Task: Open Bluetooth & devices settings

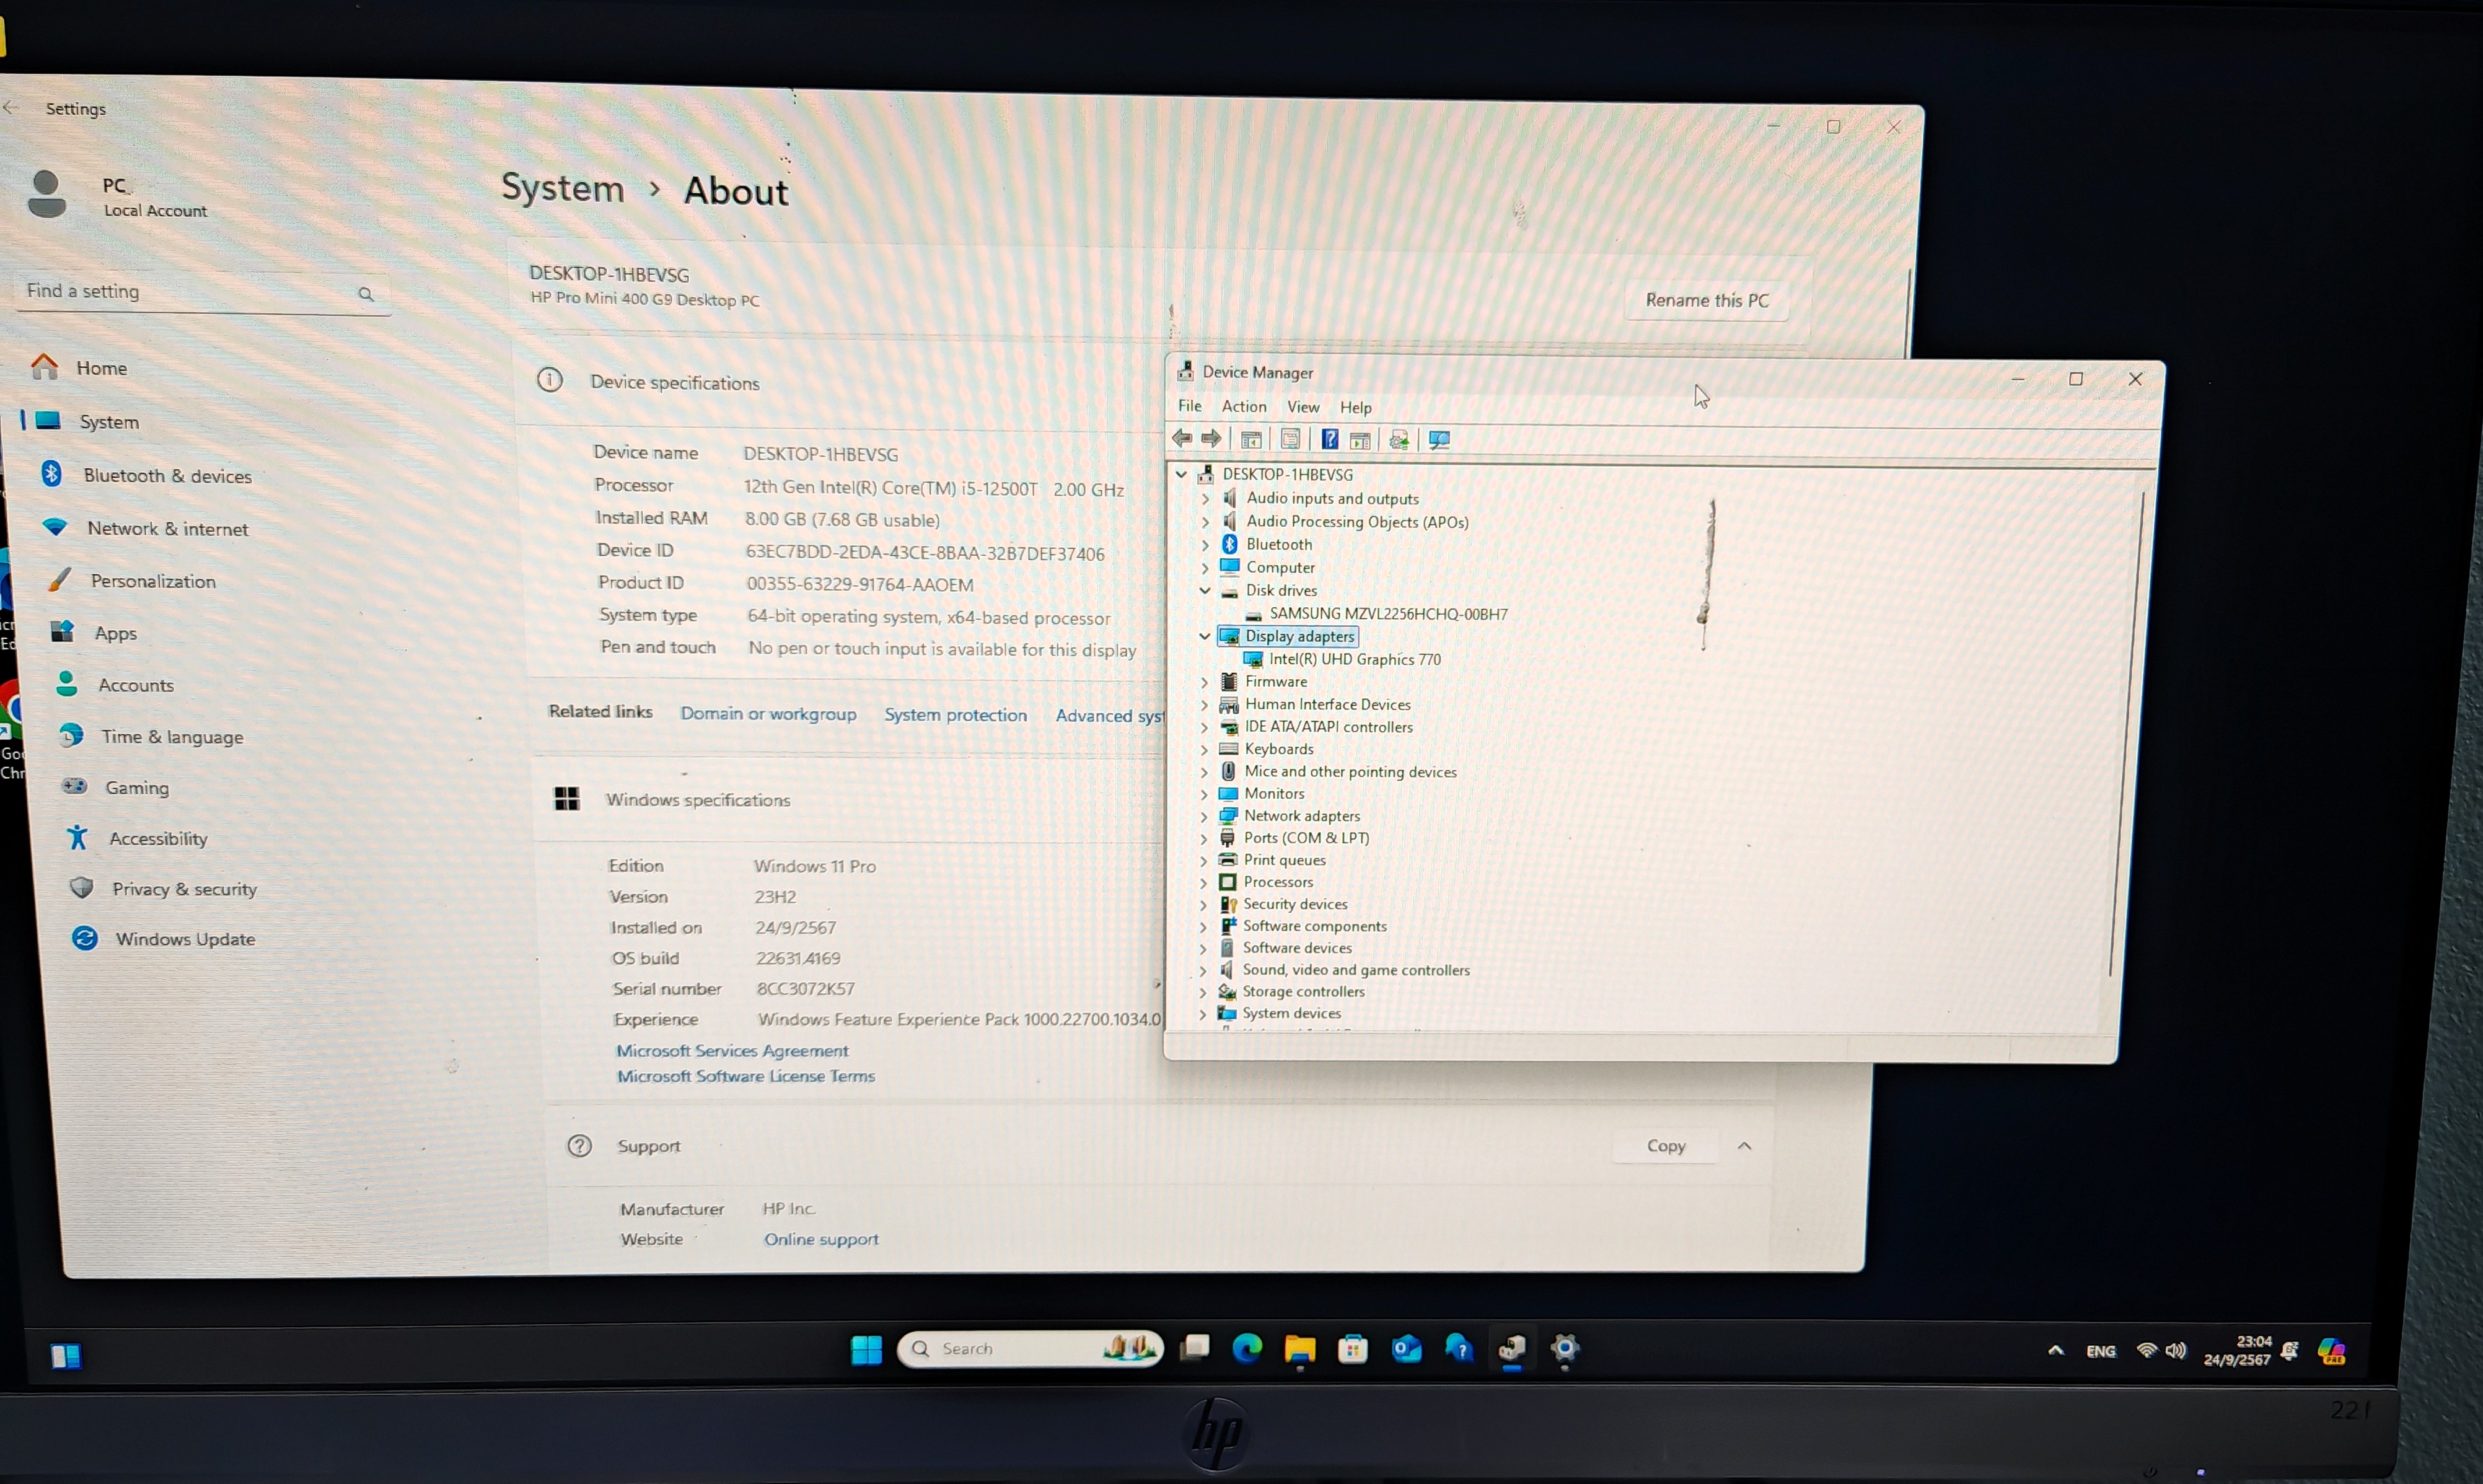Action: (167, 476)
